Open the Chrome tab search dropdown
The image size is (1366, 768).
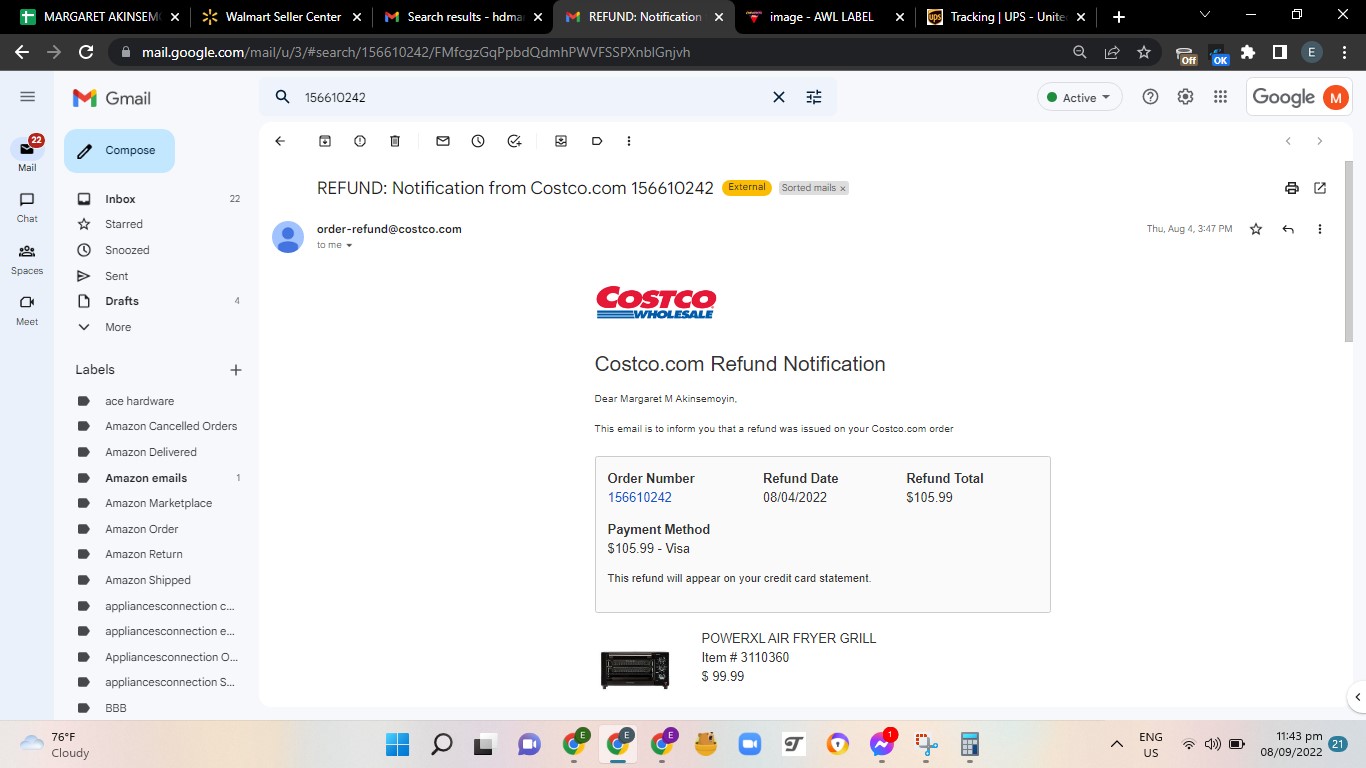tap(1204, 15)
